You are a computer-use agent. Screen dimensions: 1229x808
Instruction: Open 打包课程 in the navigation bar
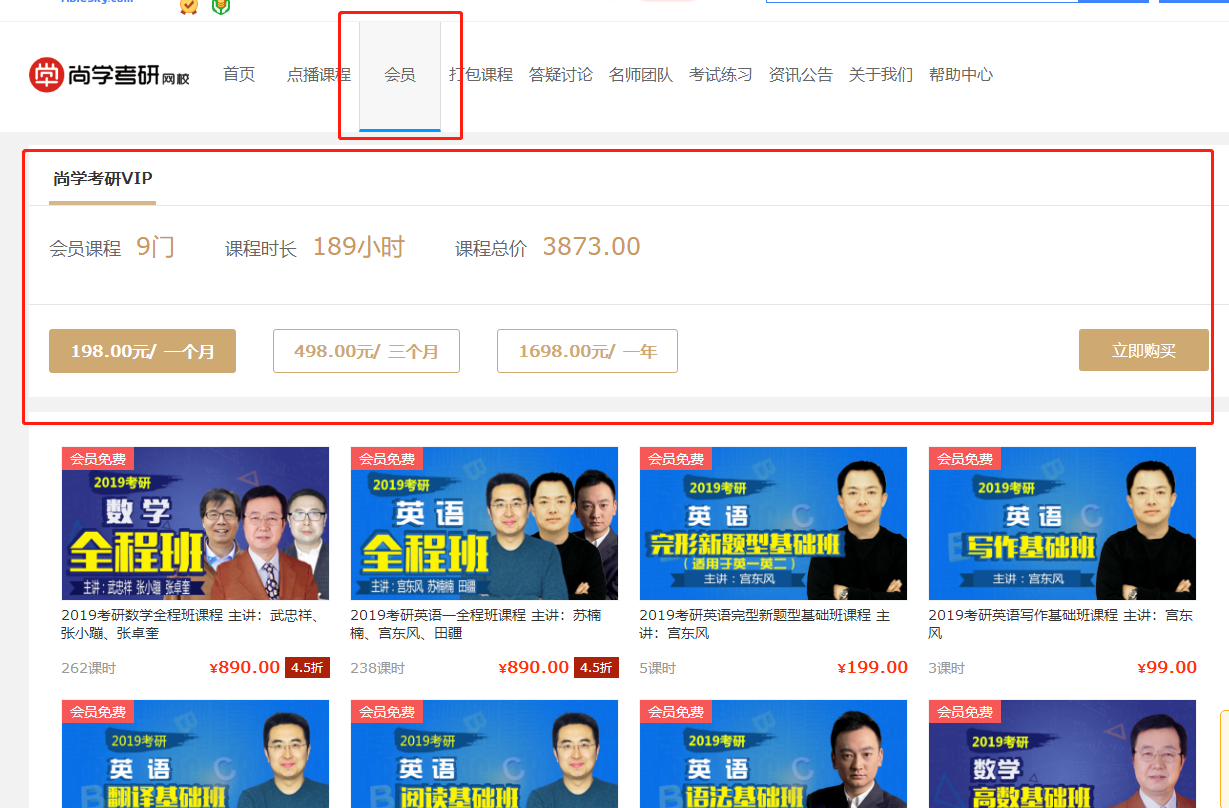481,75
